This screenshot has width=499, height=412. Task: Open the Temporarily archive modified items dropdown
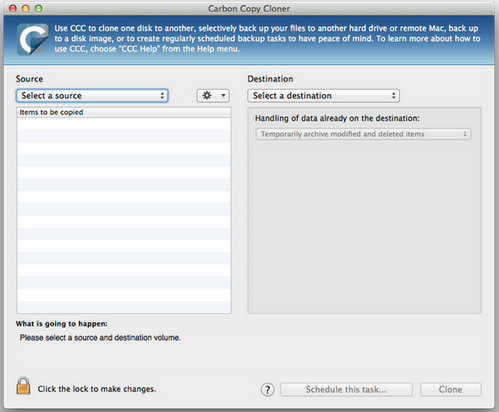coord(363,134)
